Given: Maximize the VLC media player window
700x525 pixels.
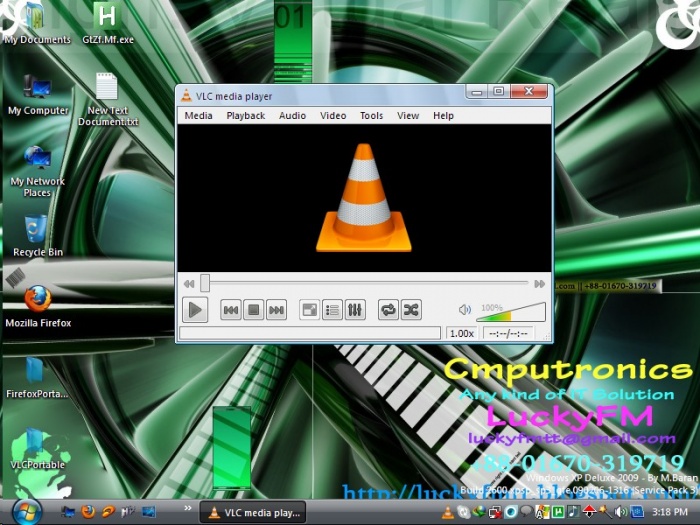Looking at the screenshot, I should (x=499, y=92).
